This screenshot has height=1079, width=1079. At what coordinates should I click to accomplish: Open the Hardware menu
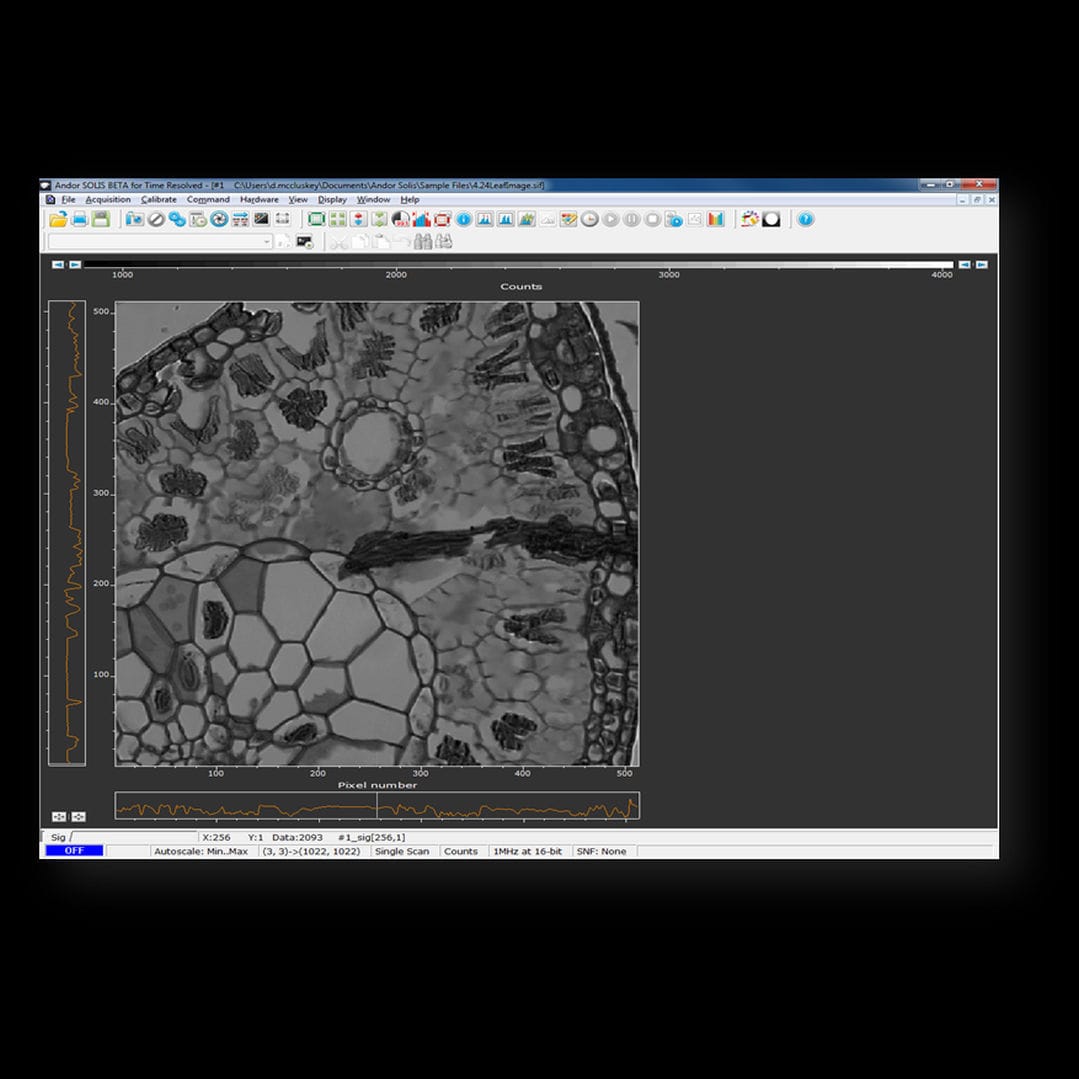pyautogui.click(x=259, y=200)
